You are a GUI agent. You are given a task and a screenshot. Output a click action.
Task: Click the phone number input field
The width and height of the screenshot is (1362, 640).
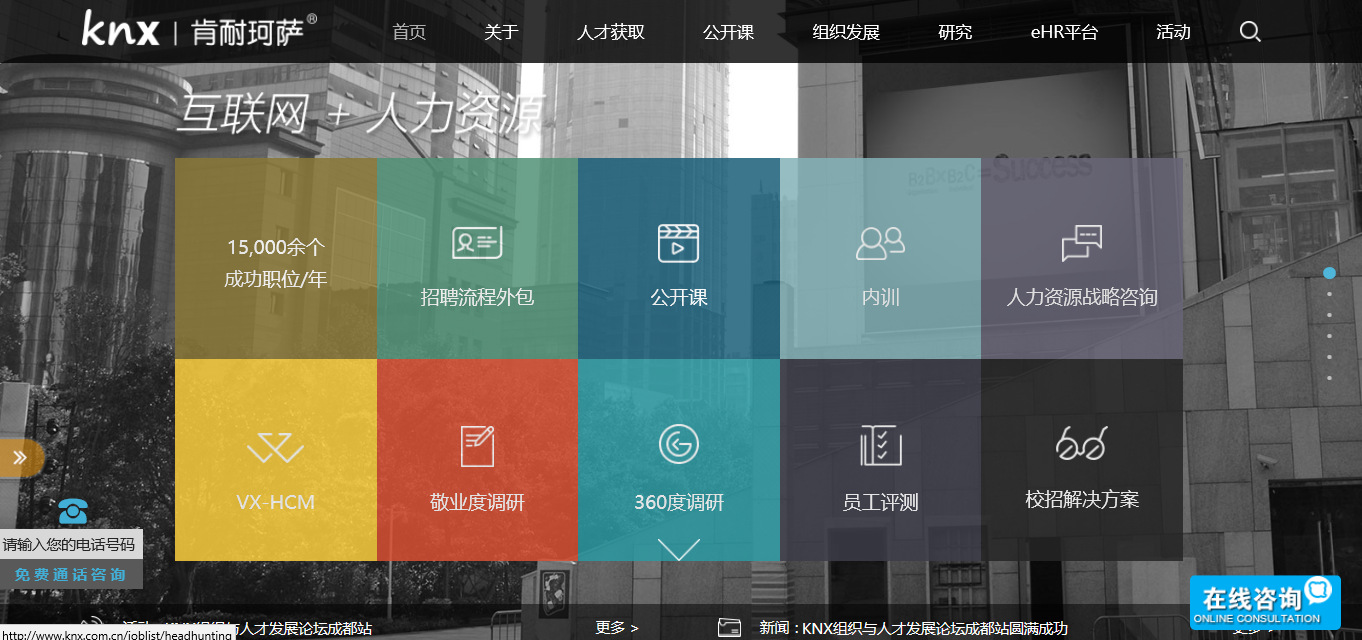(70, 545)
